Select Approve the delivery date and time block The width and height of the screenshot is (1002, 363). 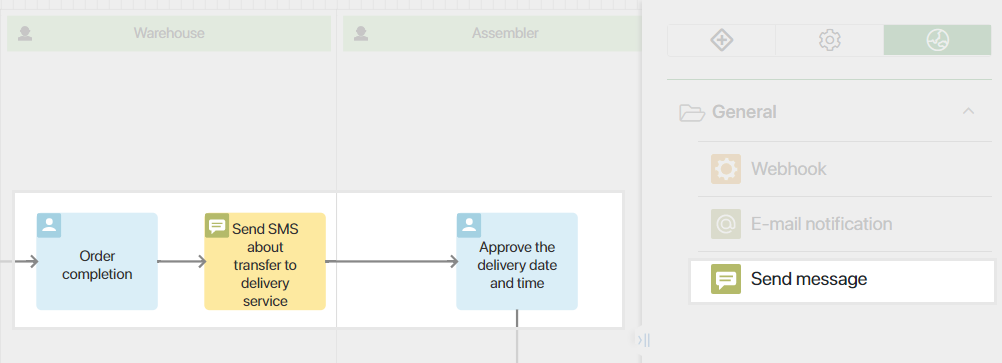click(x=517, y=261)
